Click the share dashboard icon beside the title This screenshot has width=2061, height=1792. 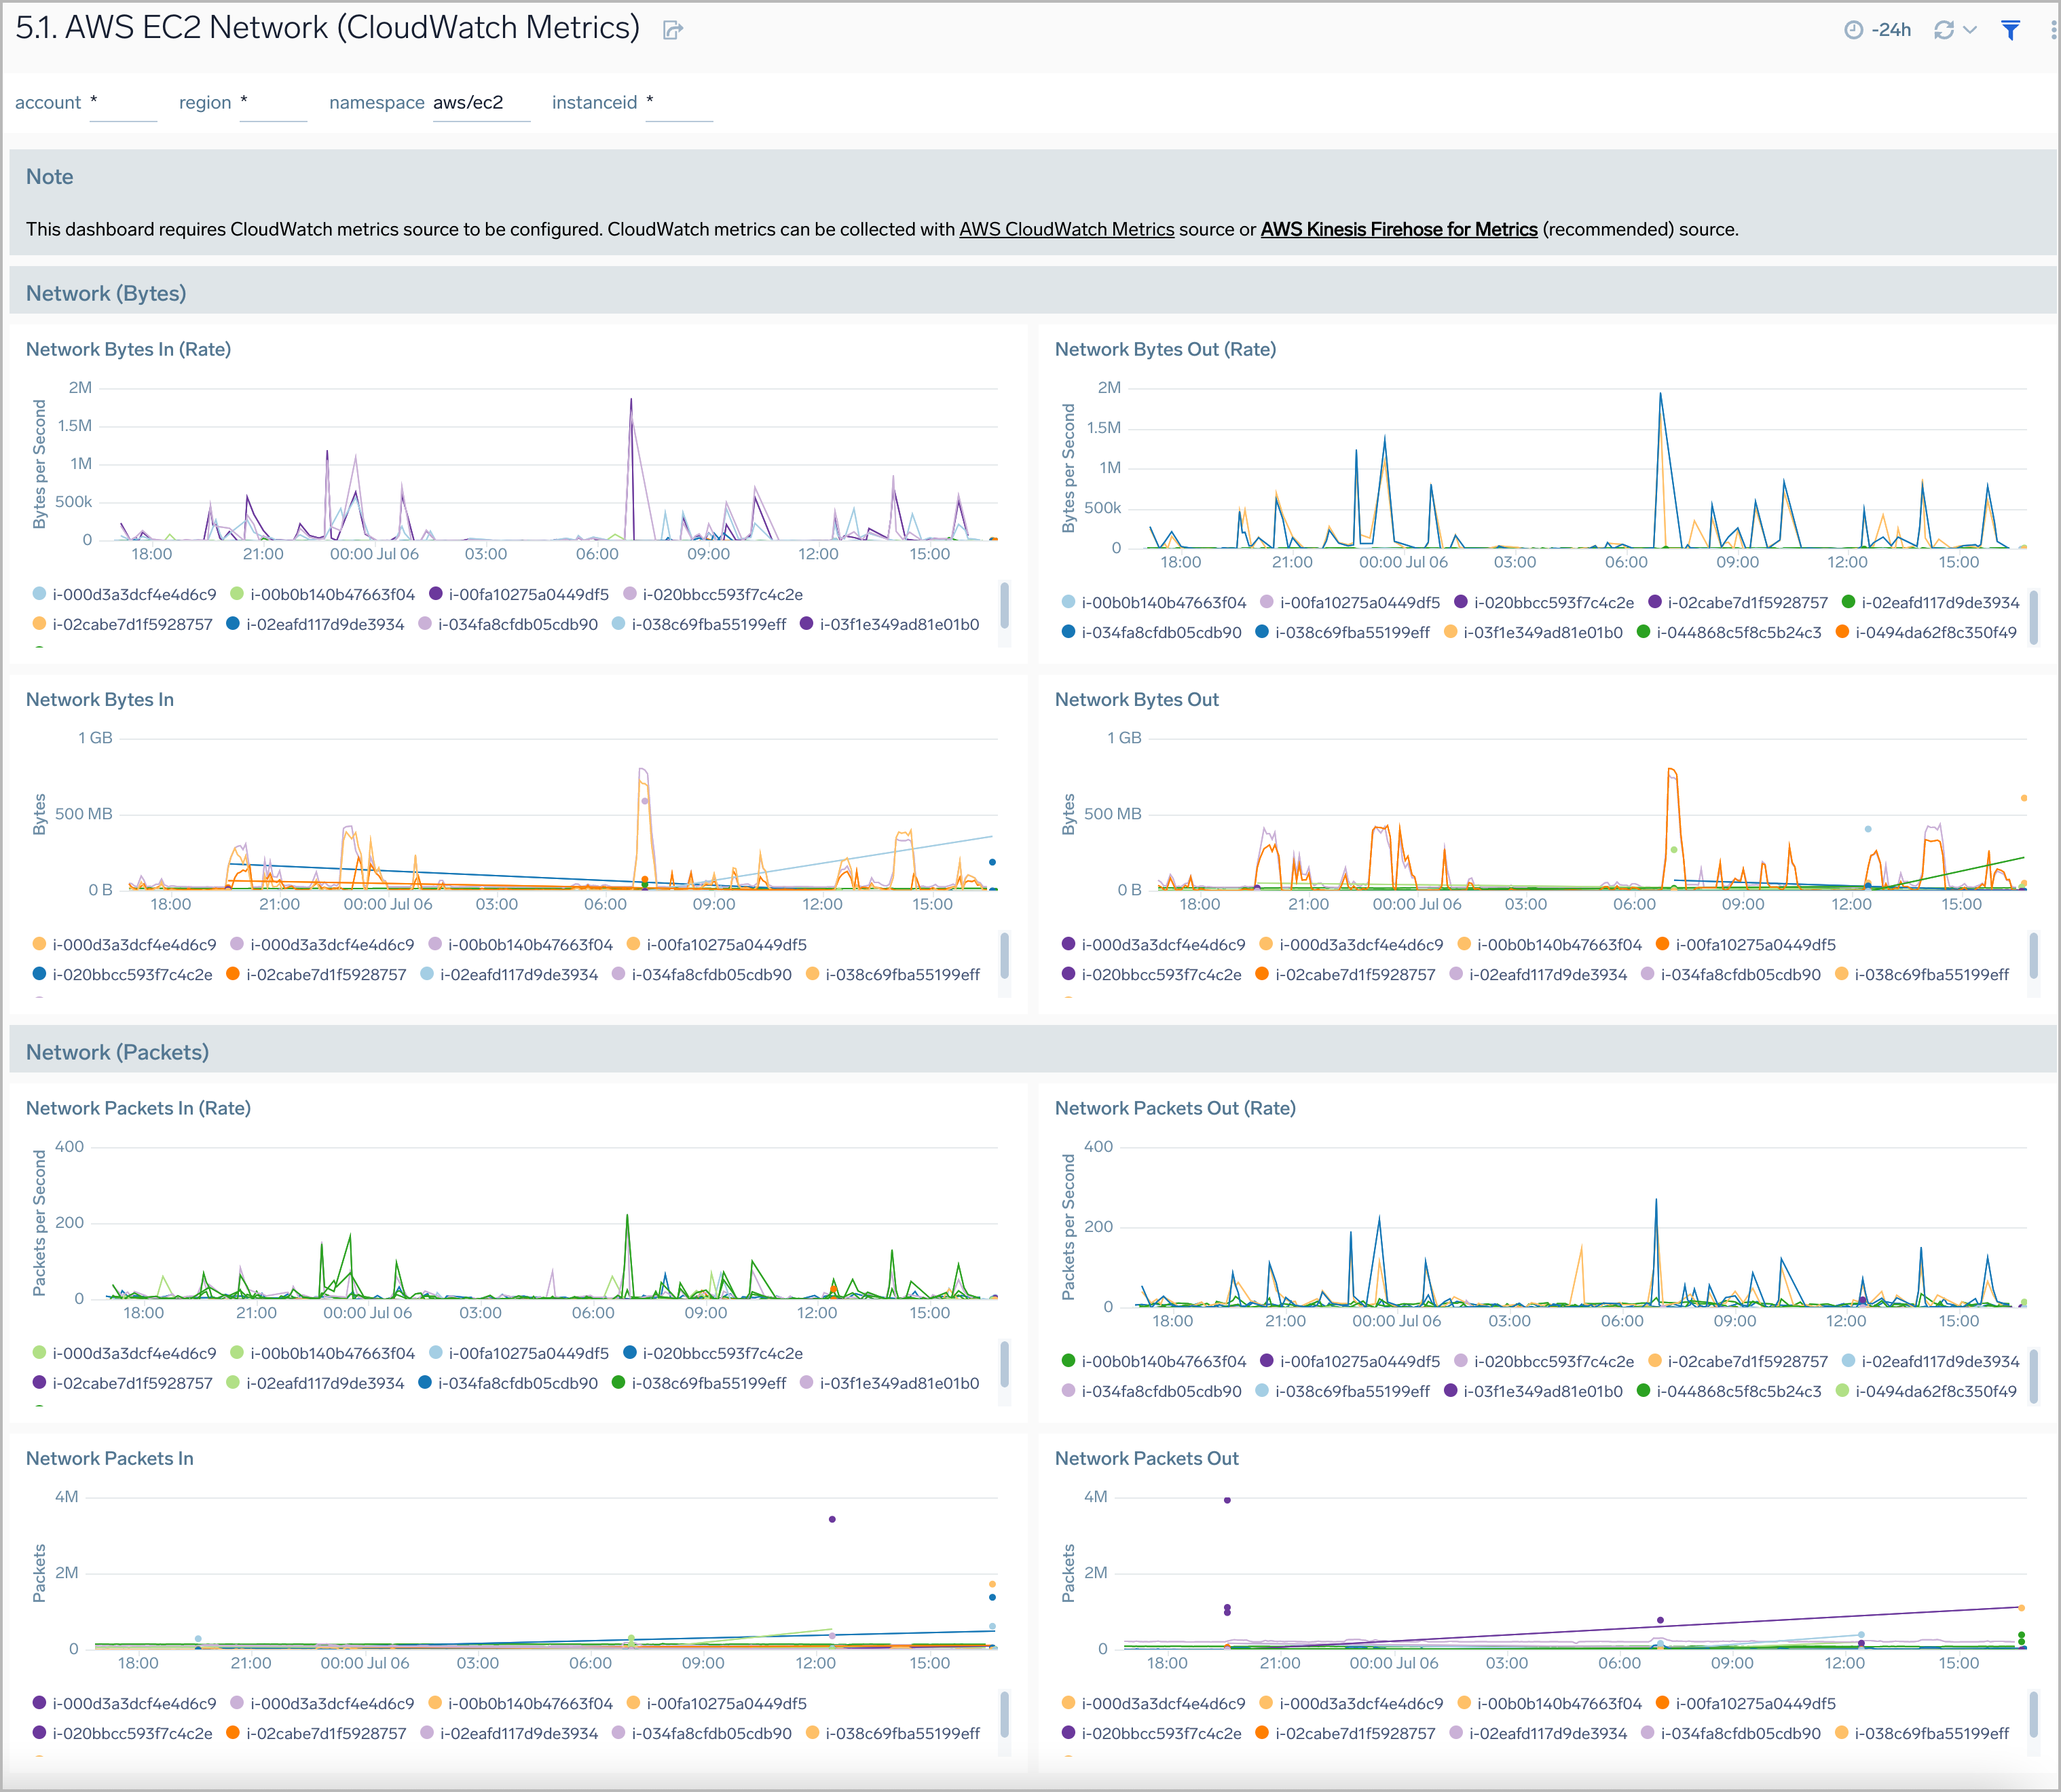[x=673, y=30]
